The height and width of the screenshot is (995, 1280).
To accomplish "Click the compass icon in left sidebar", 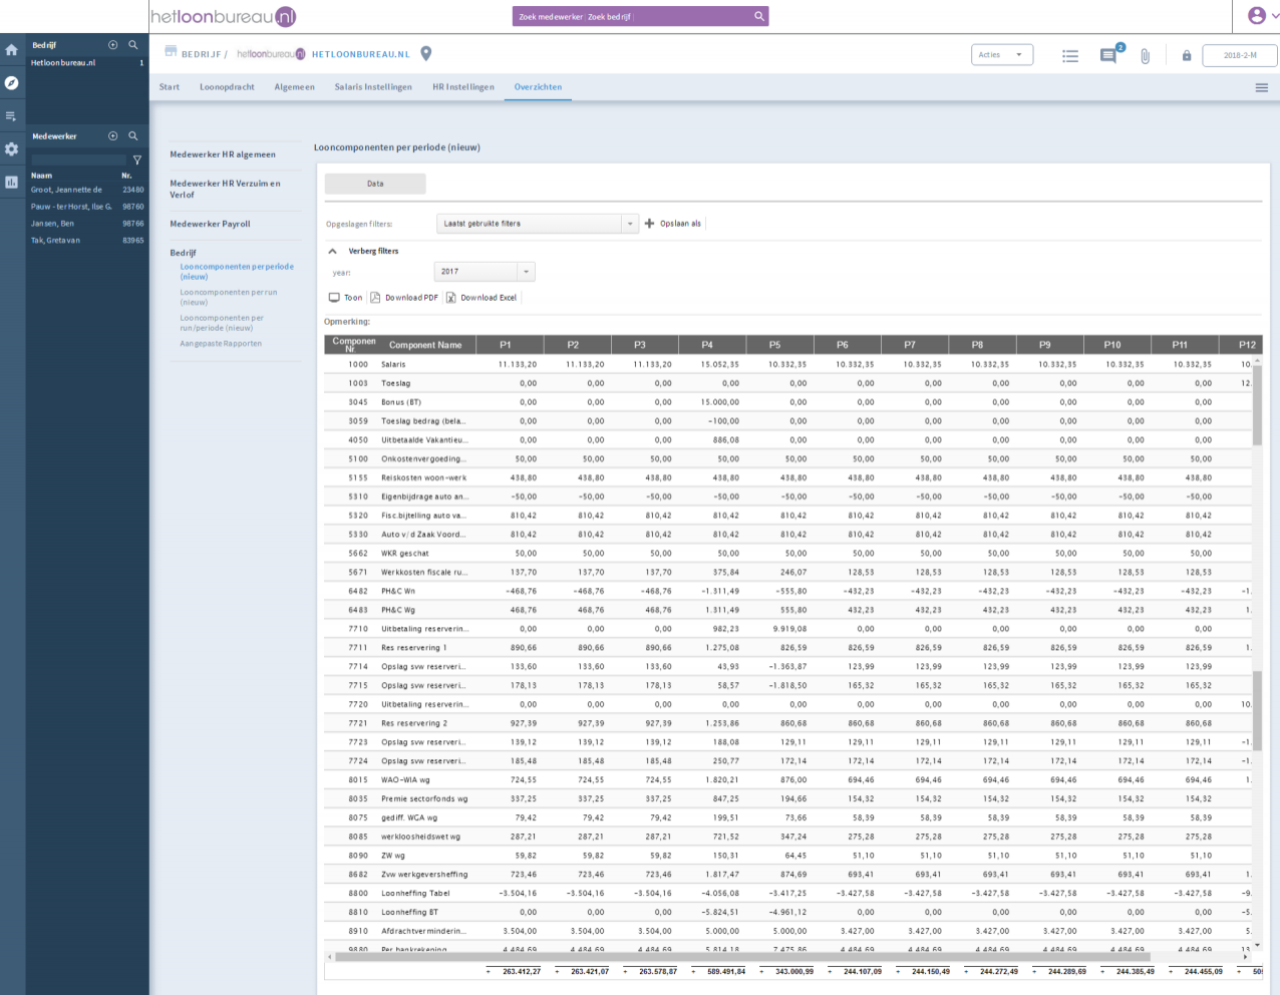I will click(x=12, y=83).
